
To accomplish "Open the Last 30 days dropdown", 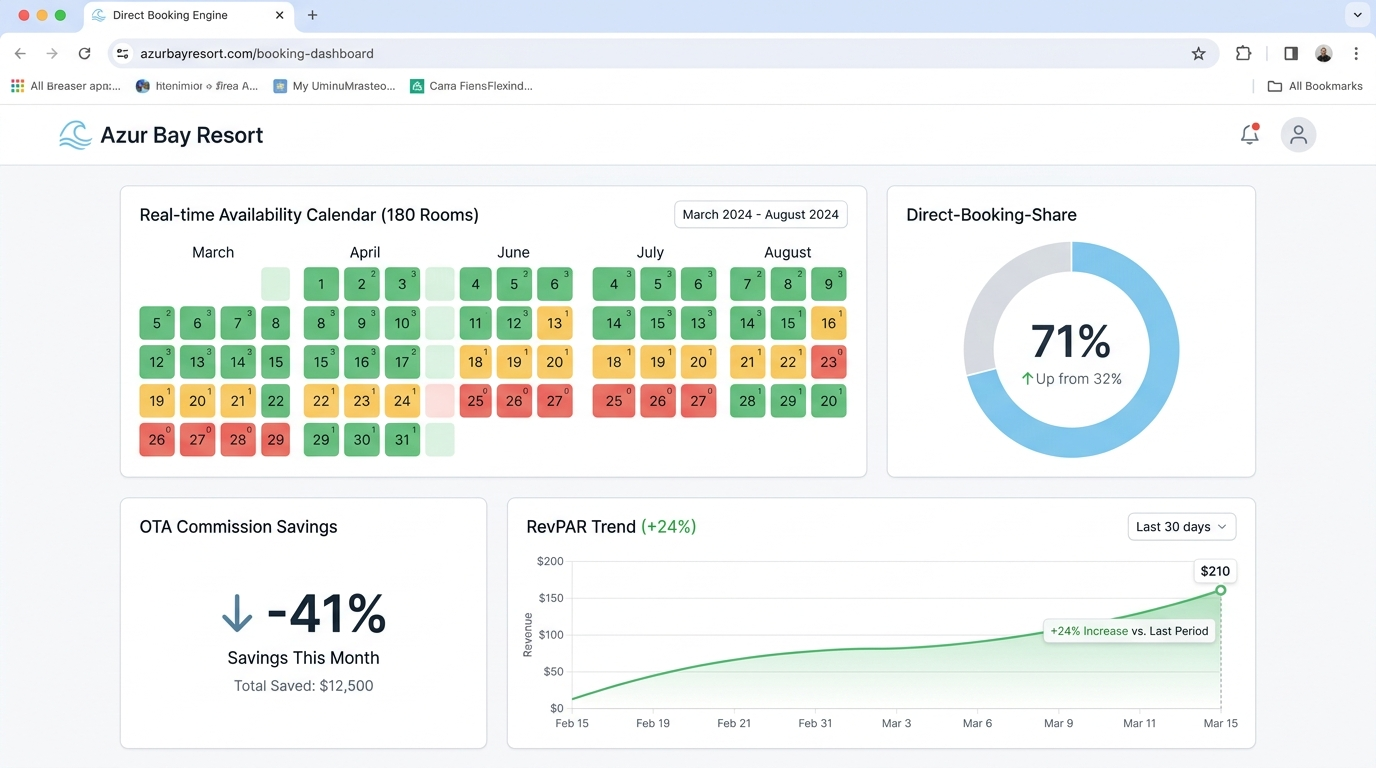I will 1181,527.
